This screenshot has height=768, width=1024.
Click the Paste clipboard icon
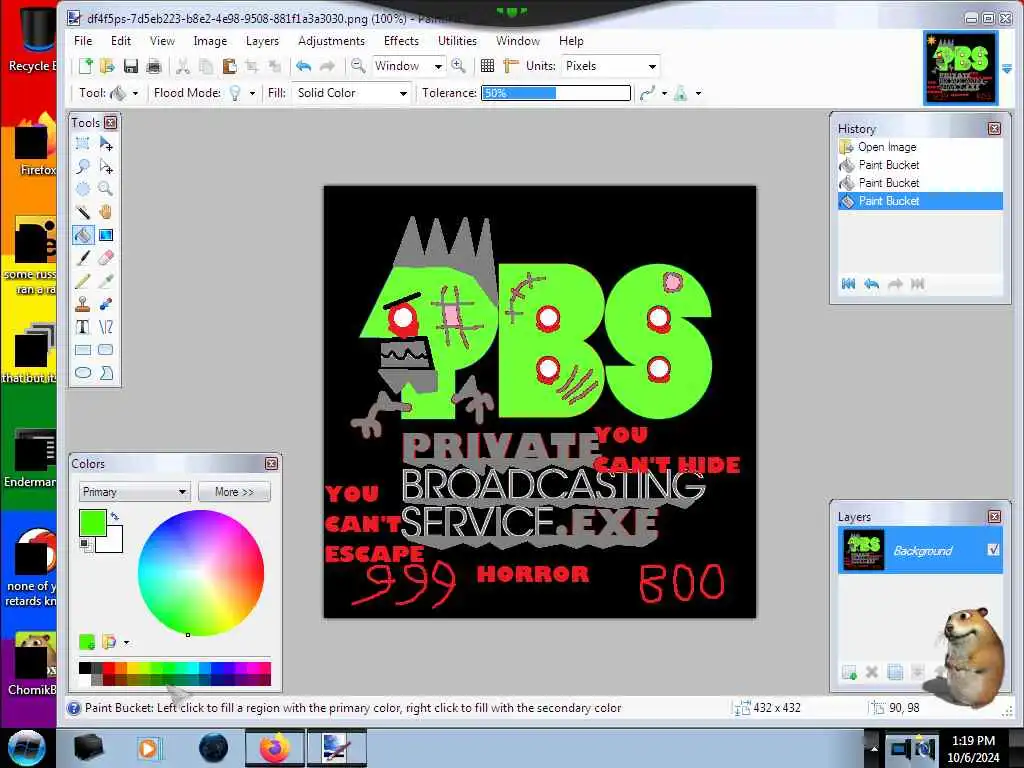click(229, 66)
